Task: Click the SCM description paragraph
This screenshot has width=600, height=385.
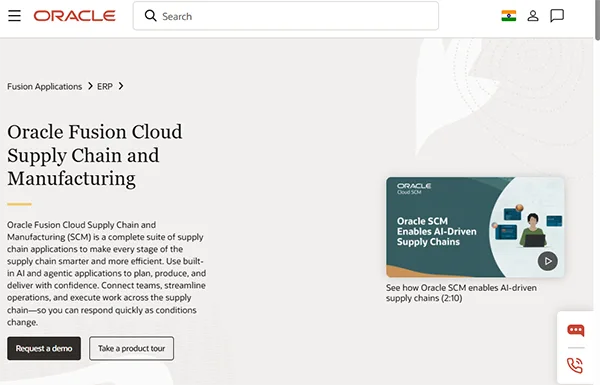Action: point(106,273)
